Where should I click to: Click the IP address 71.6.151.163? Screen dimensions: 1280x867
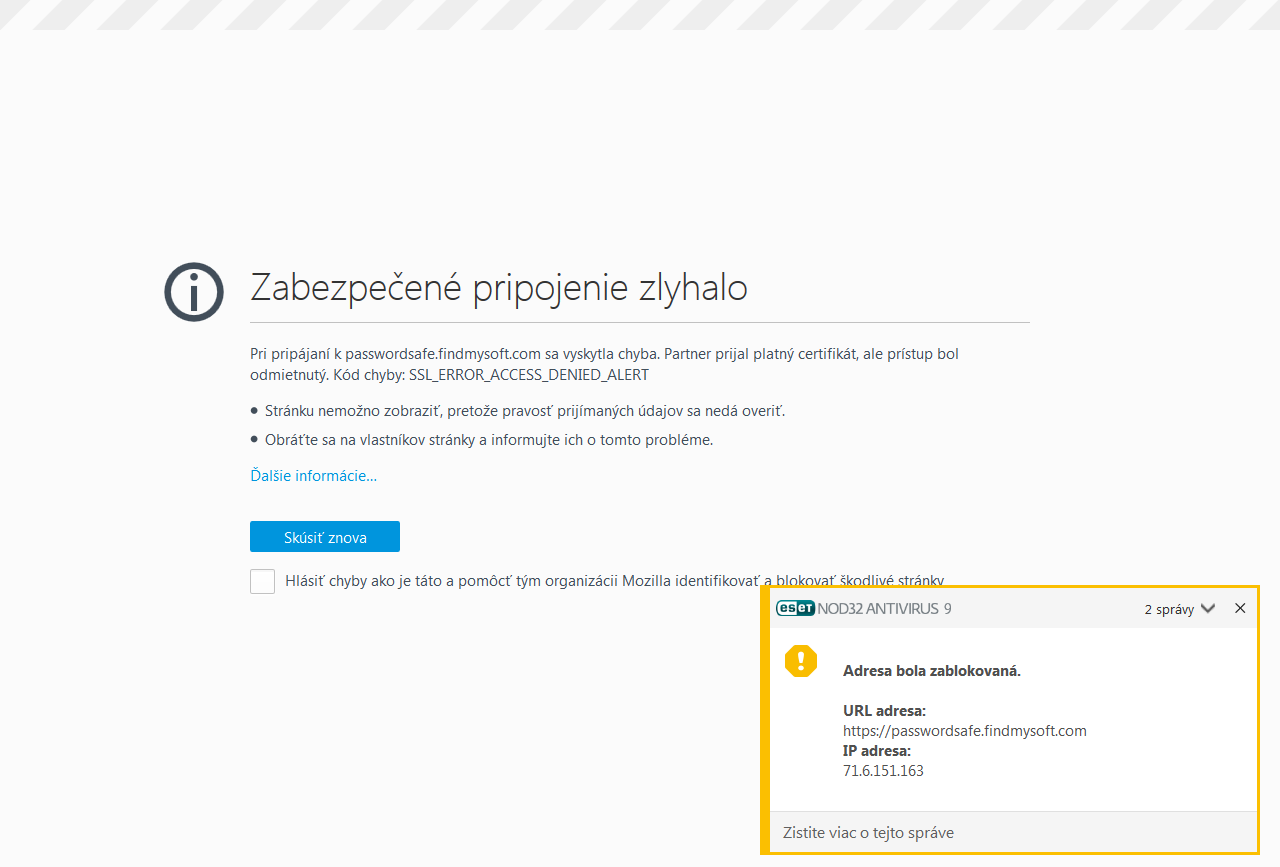(x=883, y=770)
